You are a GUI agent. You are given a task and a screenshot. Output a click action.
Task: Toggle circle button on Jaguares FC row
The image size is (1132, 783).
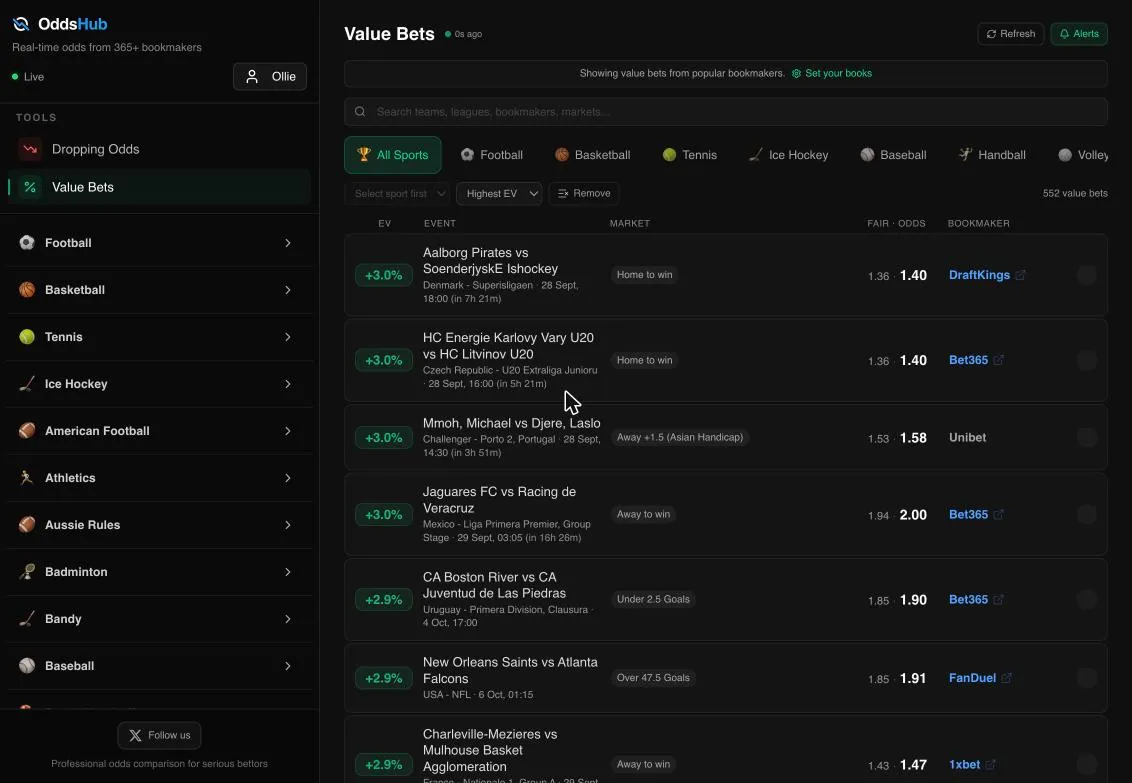click(1087, 515)
